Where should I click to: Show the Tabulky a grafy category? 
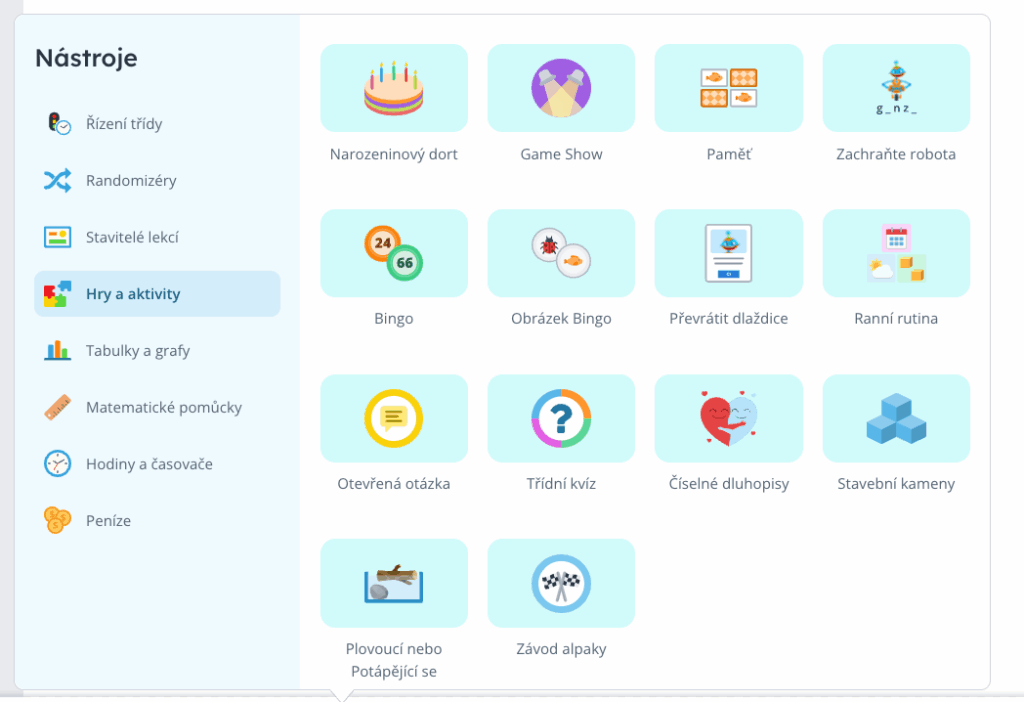point(137,351)
